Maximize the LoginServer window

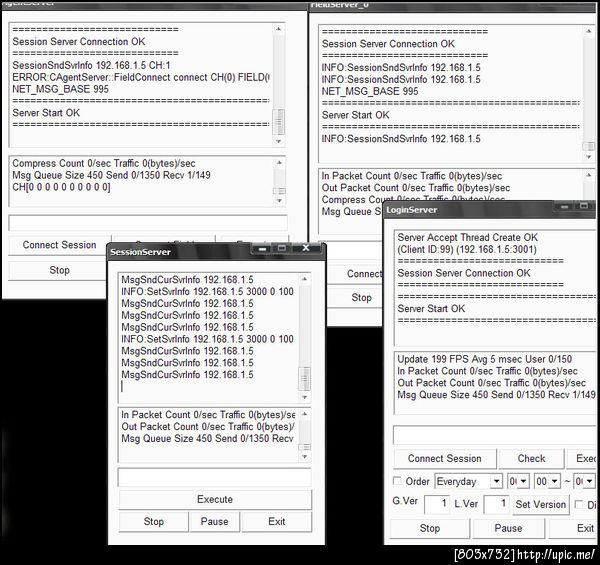click(x=584, y=206)
